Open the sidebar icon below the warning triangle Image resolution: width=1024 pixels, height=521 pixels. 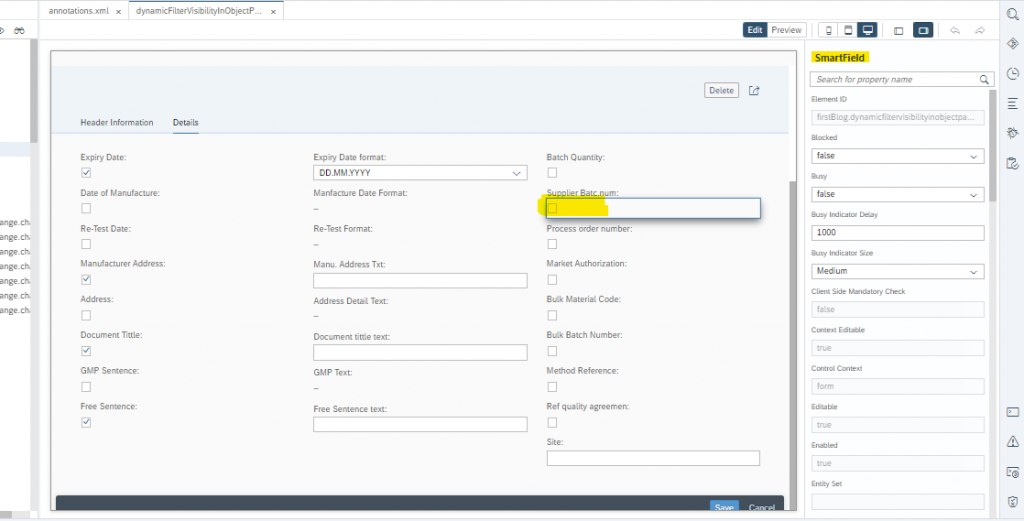click(1012, 472)
